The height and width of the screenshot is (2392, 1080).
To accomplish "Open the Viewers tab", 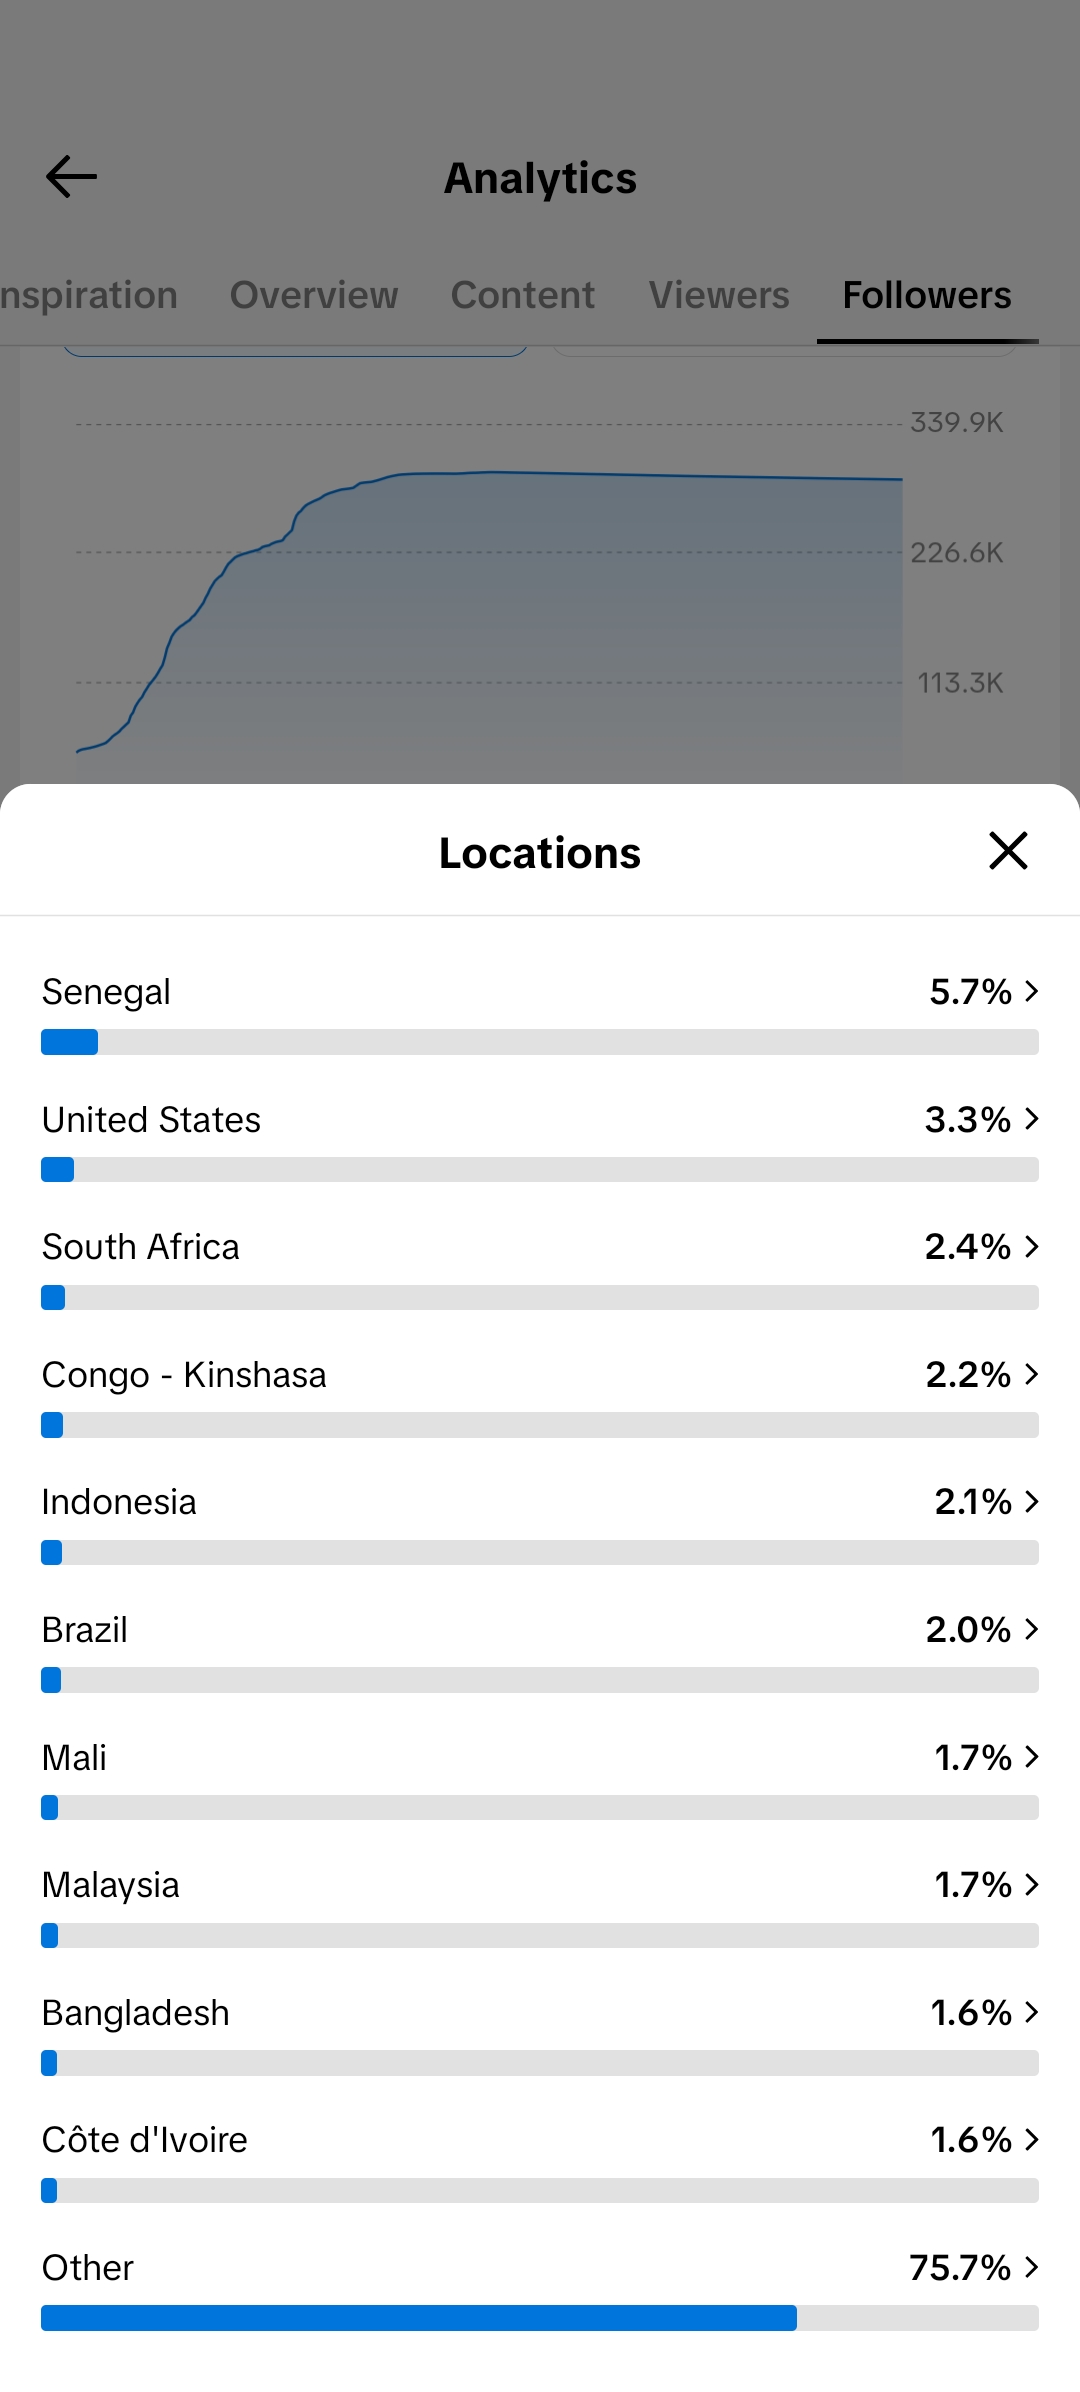I will [719, 295].
